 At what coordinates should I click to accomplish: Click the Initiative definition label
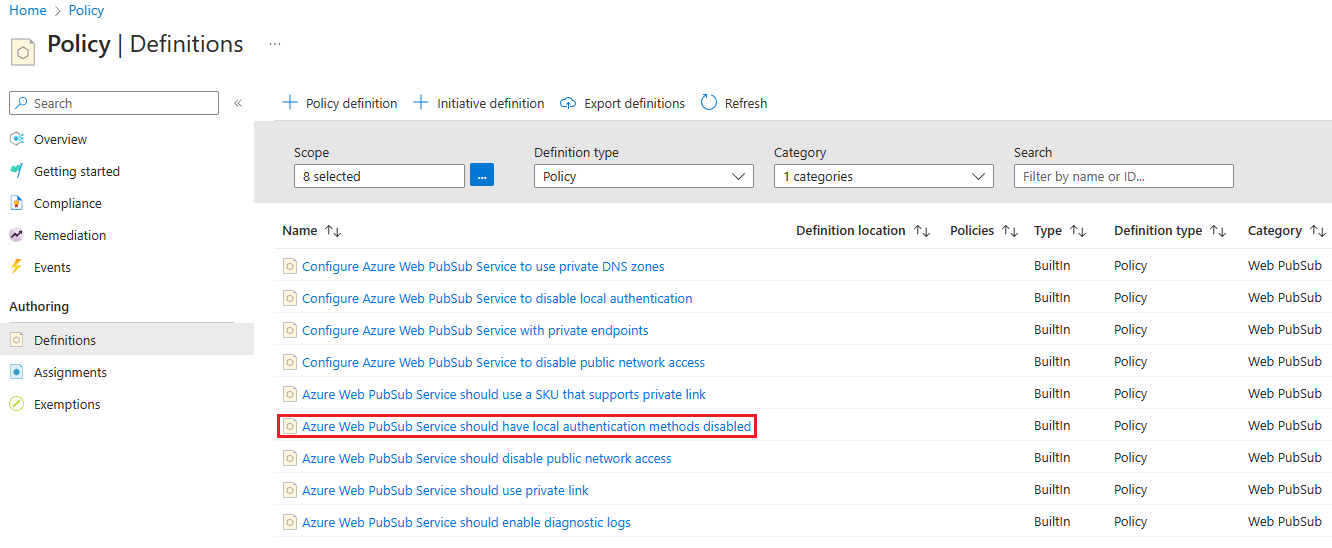(490, 103)
